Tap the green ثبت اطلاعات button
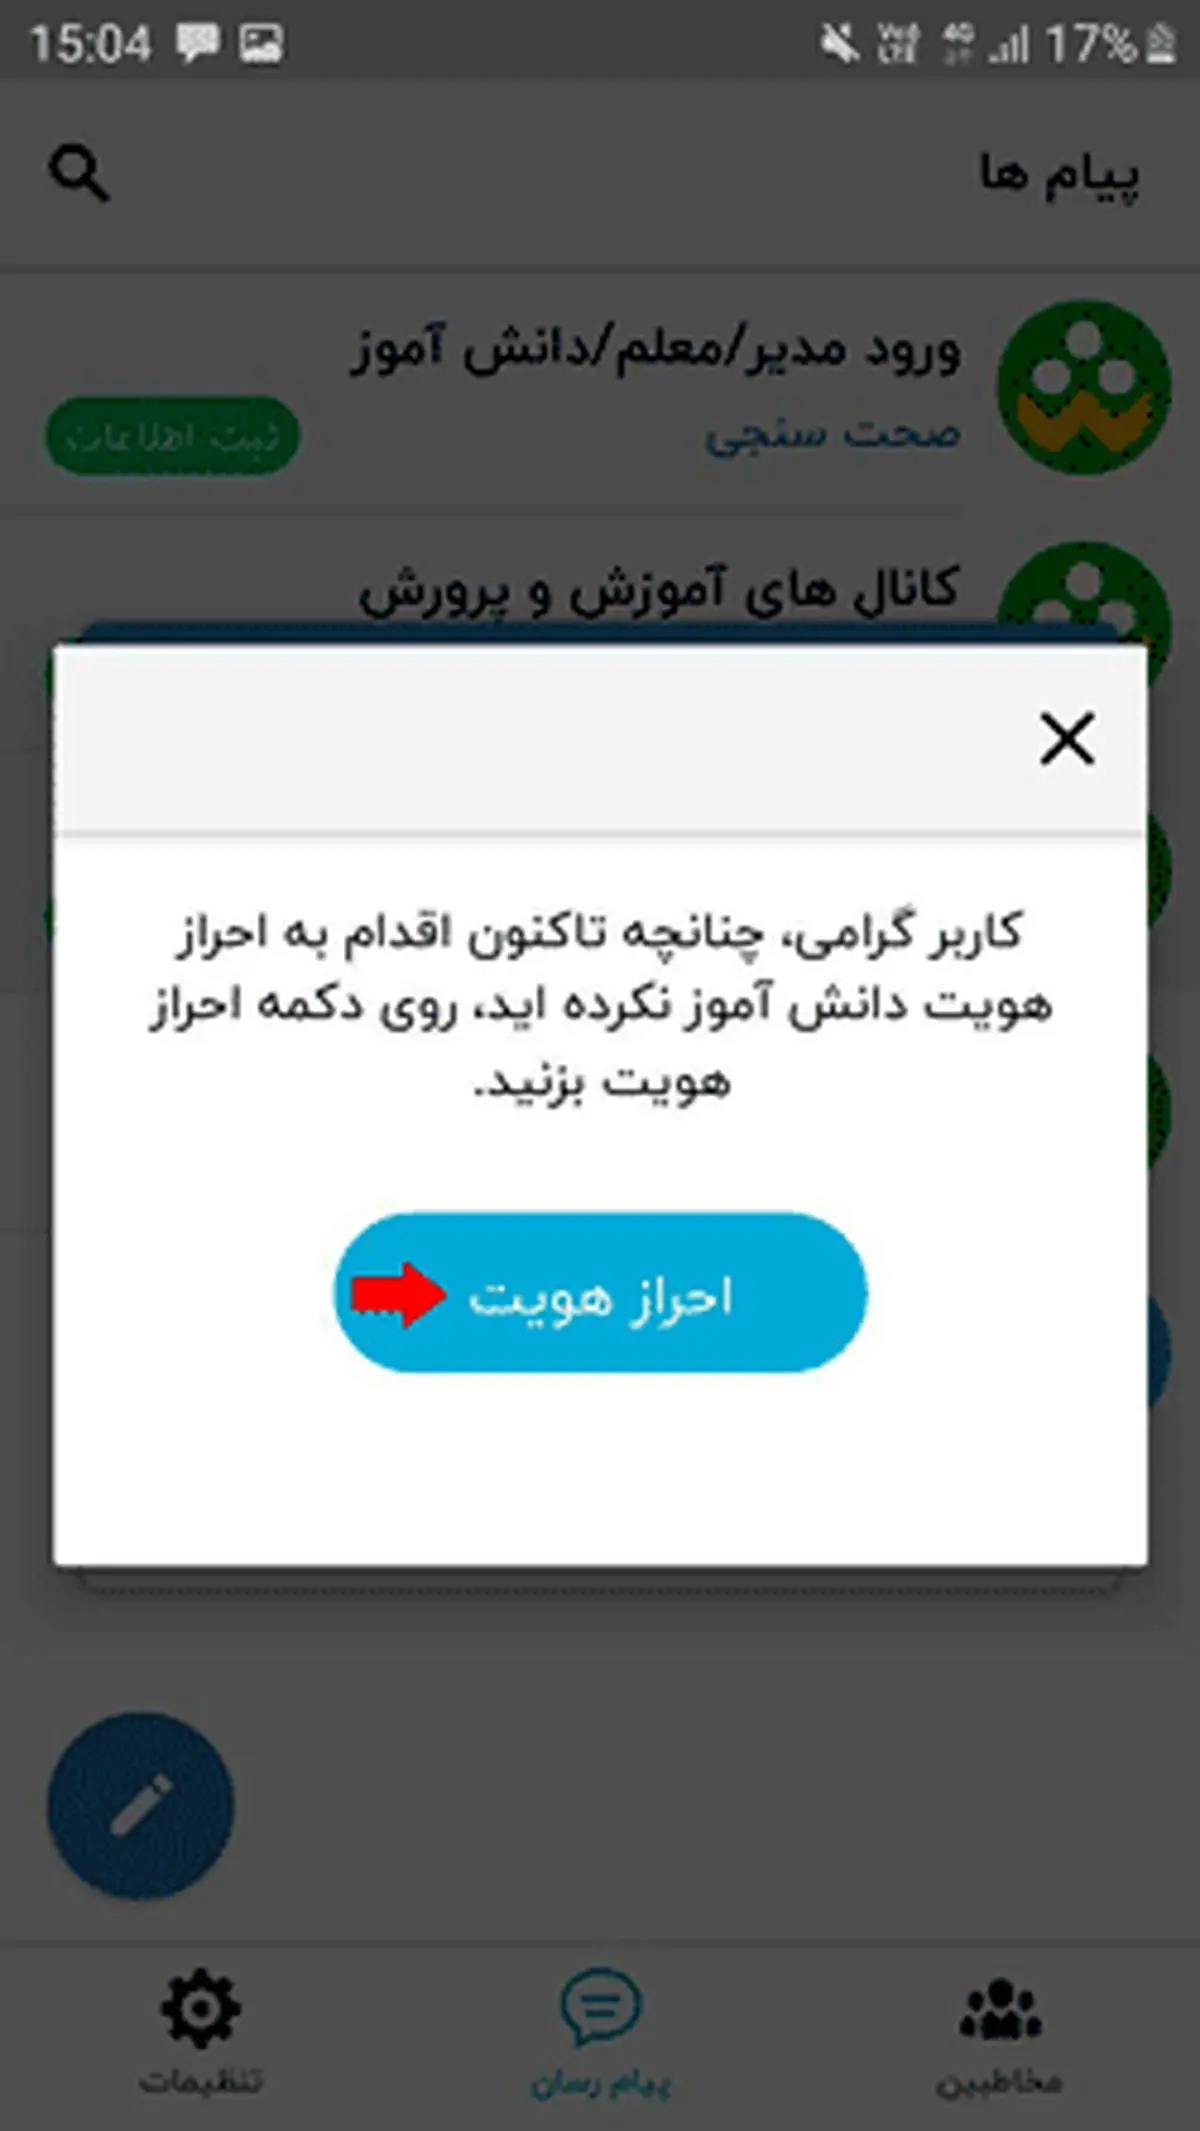 172,436
